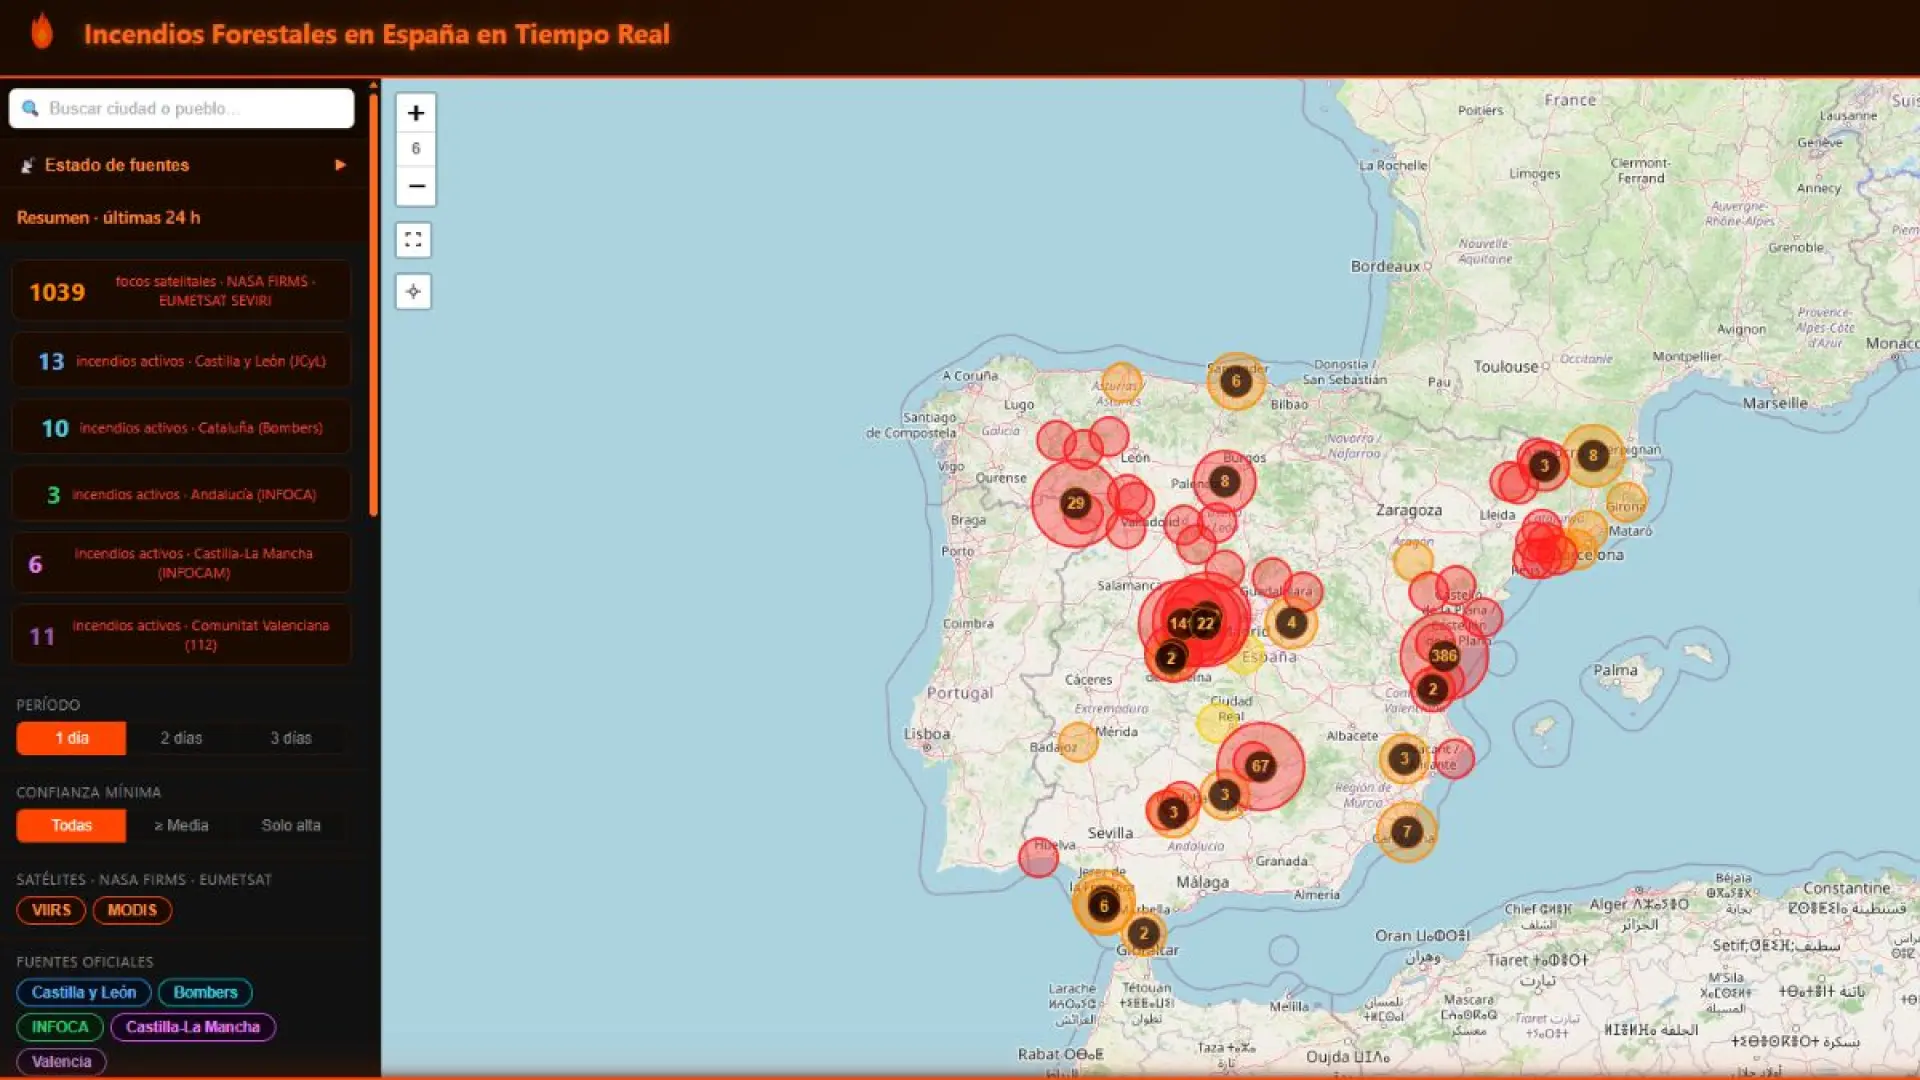Toggle the MODIS satellite filter
The width and height of the screenshot is (1920, 1080).
pos(132,910)
